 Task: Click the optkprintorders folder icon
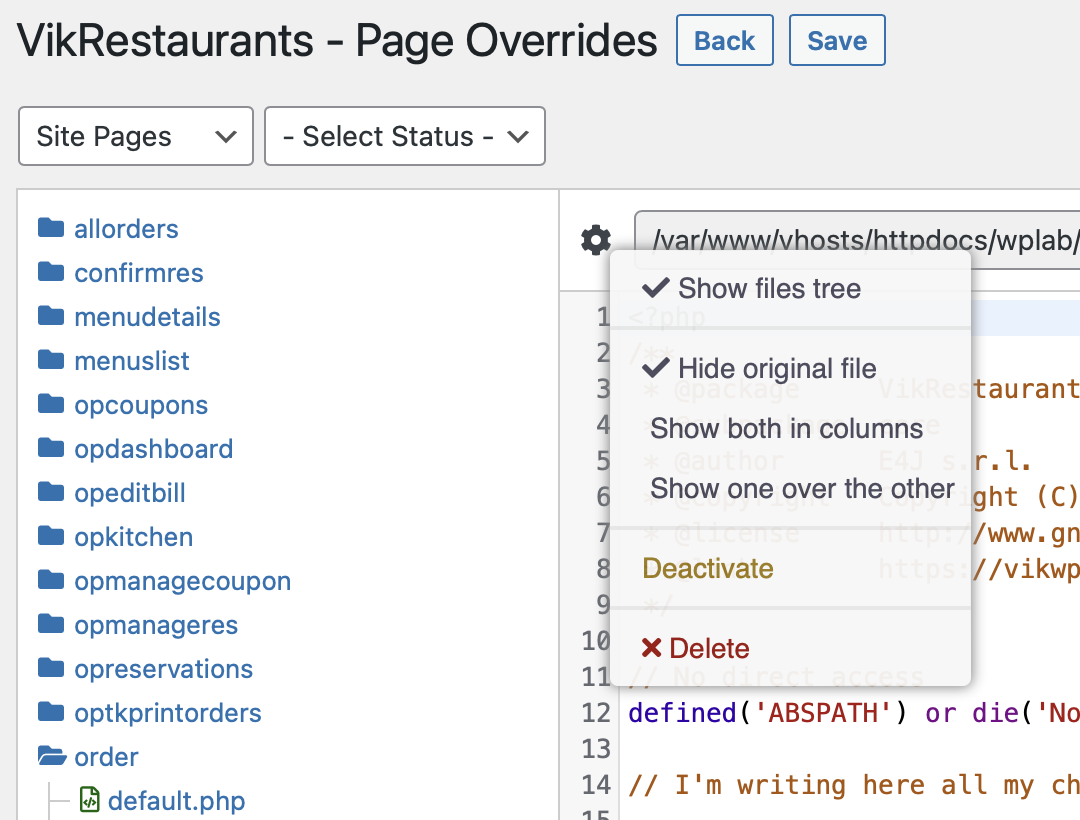click(51, 712)
